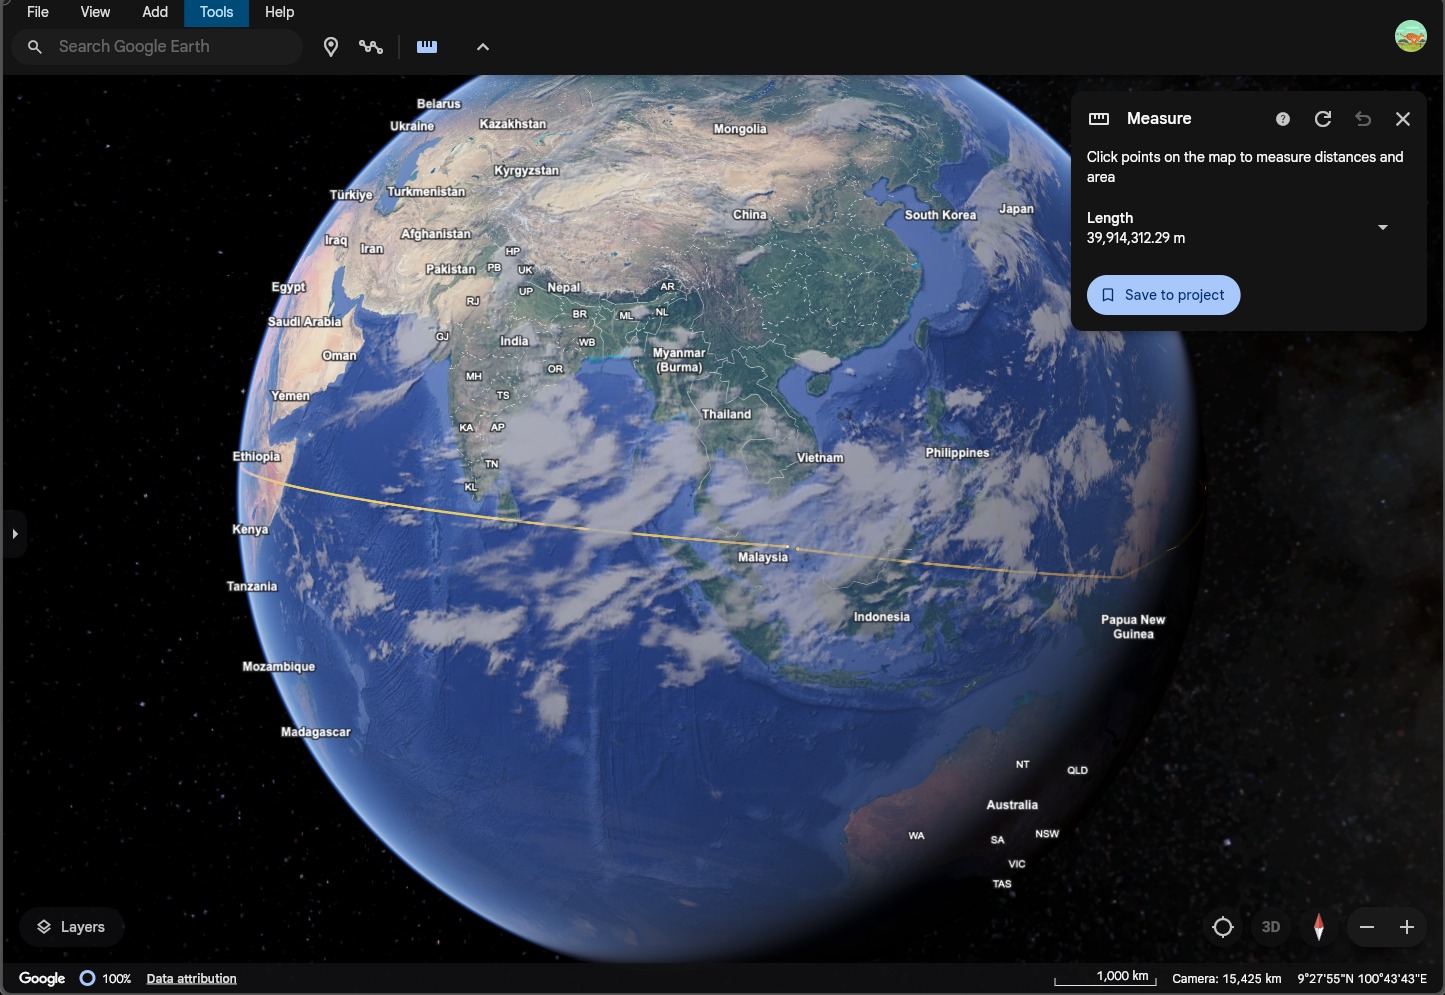Click the Save to project button
This screenshot has height=995, width=1445.
coord(1163,295)
